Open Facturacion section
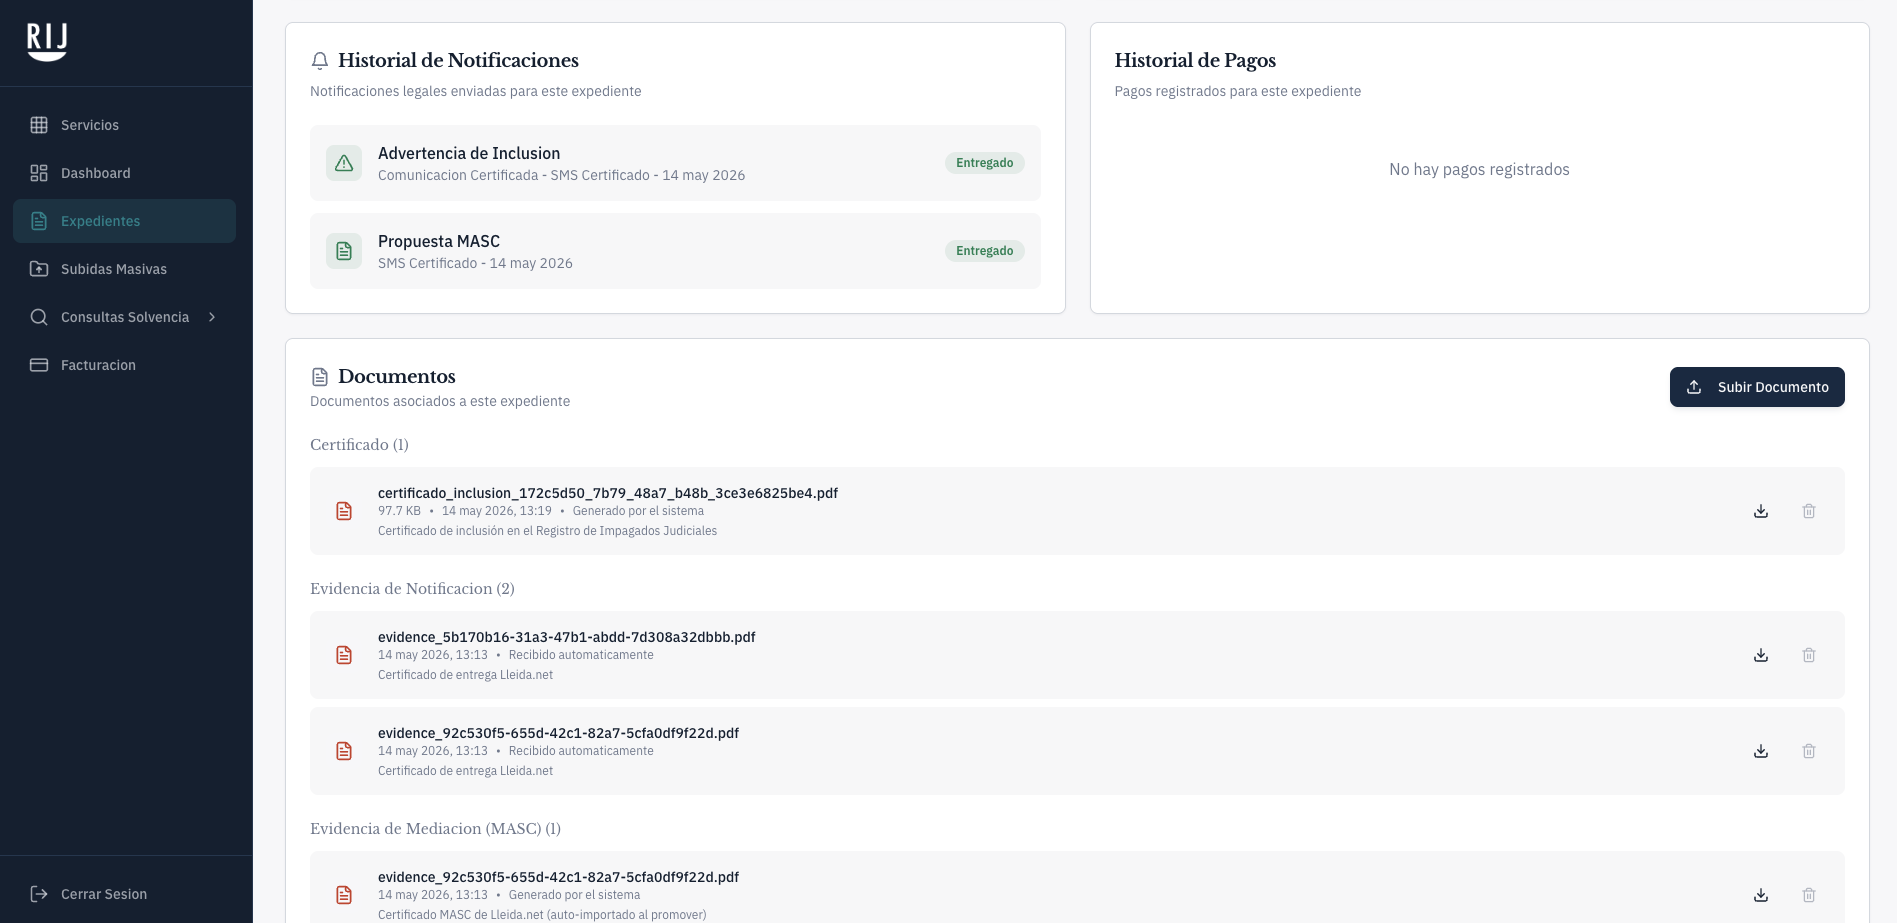Image resolution: width=1897 pixels, height=923 pixels. (125, 365)
